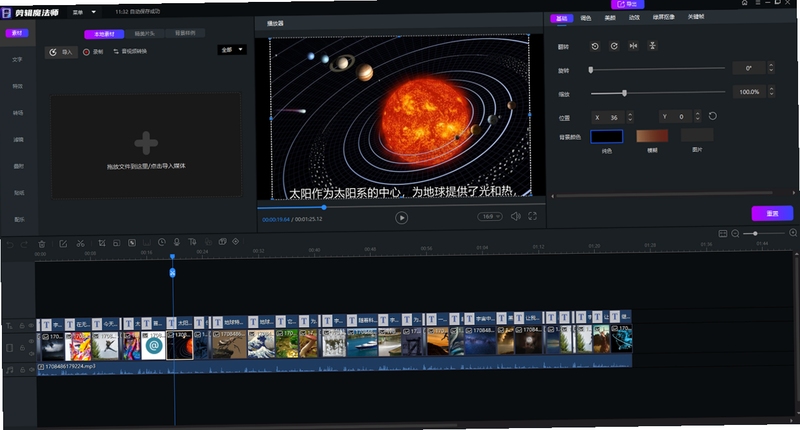
Task: Open the 滤镜 filters section in sidebar
Action: [x=18, y=139]
